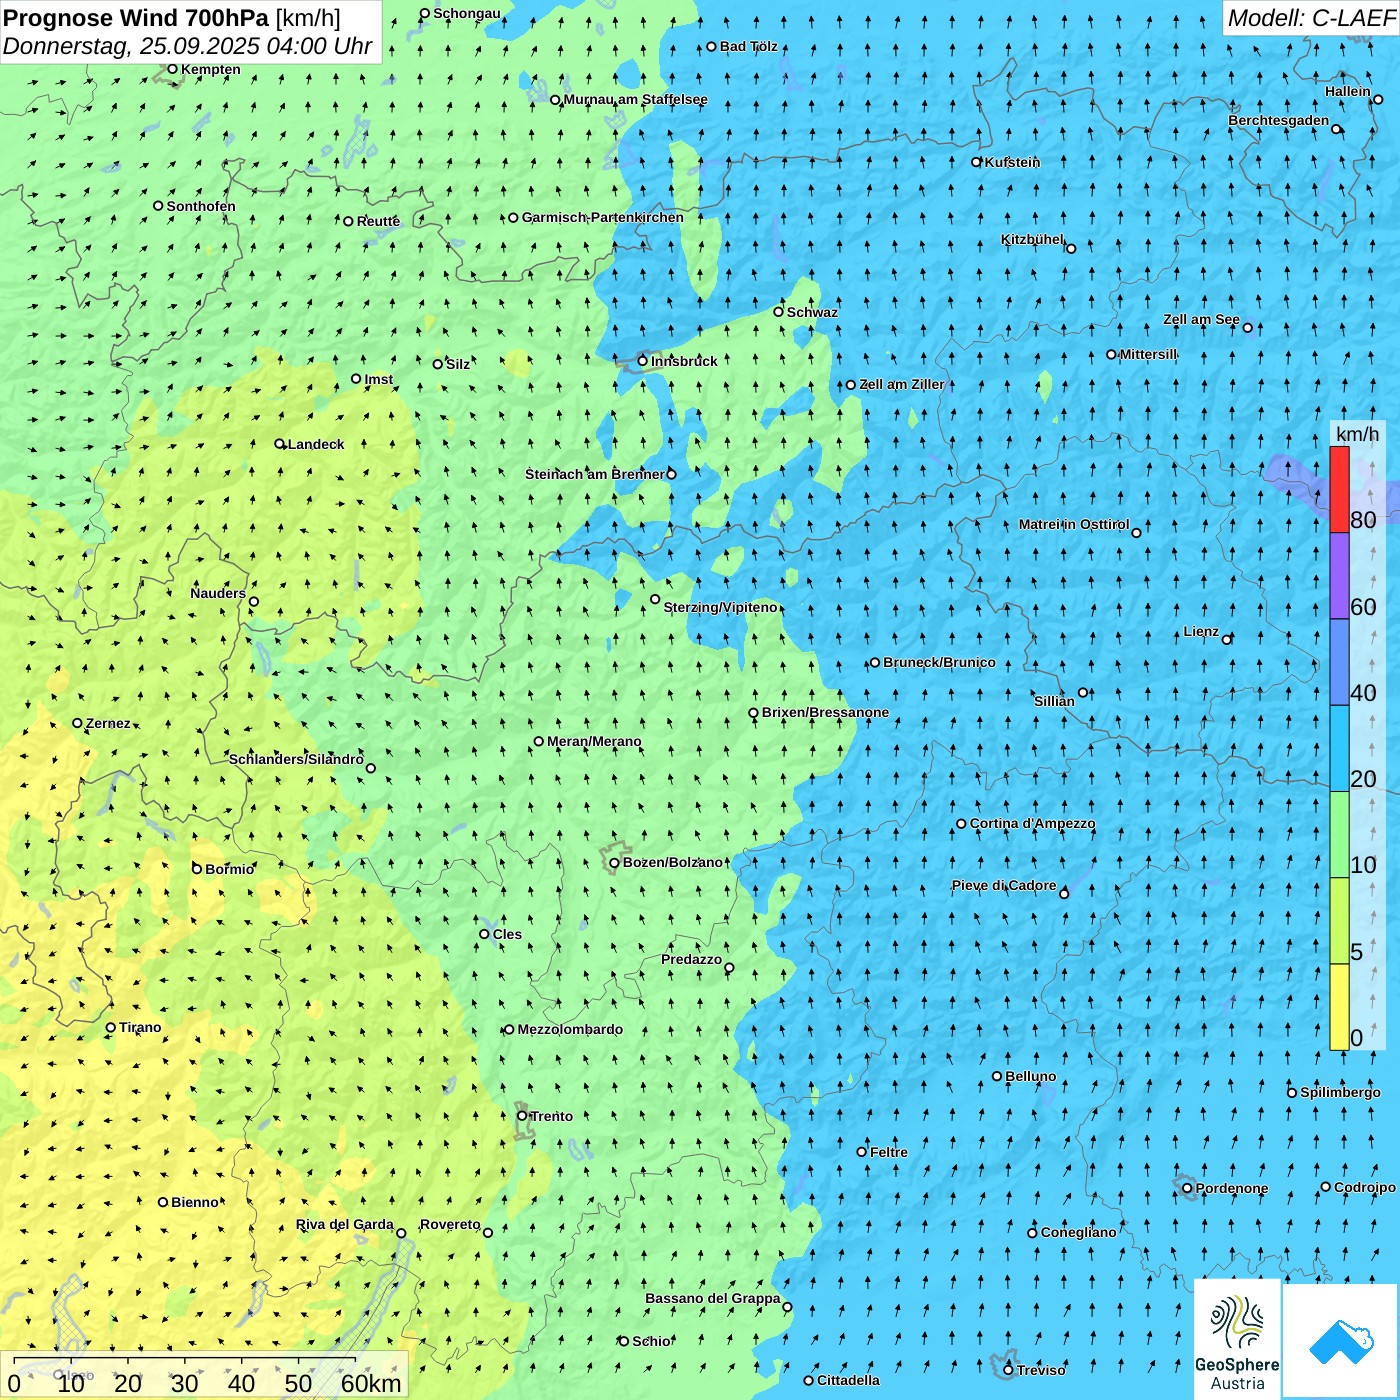Image resolution: width=1400 pixels, height=1400 pixels.
Task: Click the 'Spilimbergo' label
Action: (x=1340, y=1093)
